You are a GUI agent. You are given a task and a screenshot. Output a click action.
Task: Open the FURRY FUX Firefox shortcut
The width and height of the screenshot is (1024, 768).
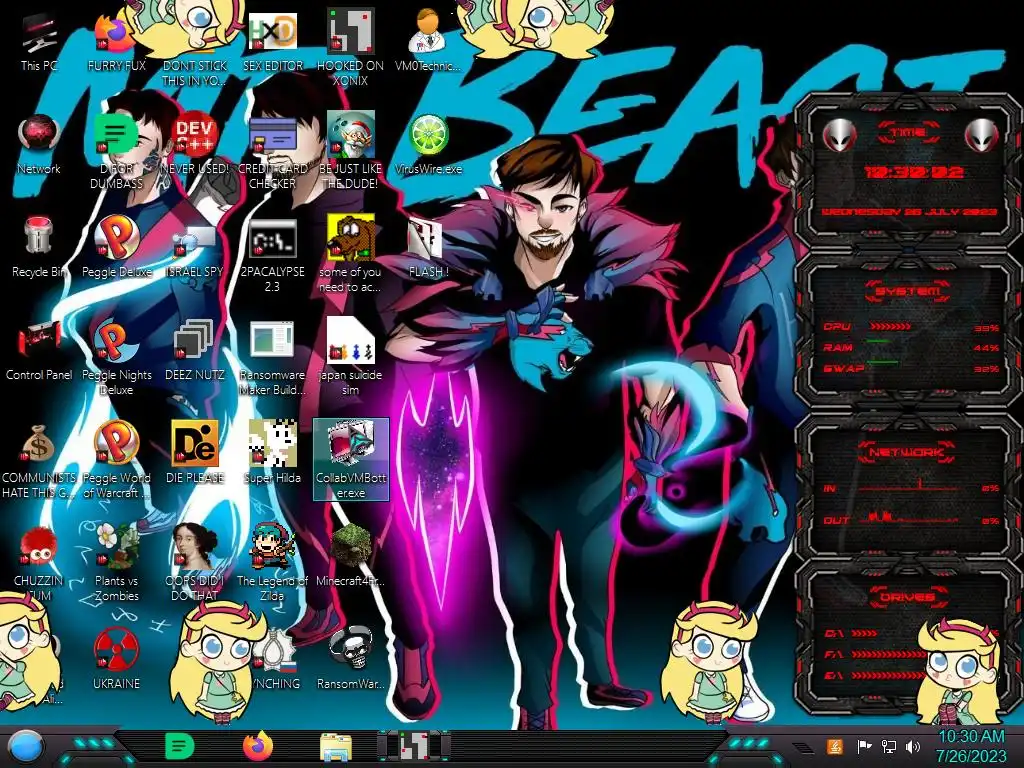click(x=116, y=44)
